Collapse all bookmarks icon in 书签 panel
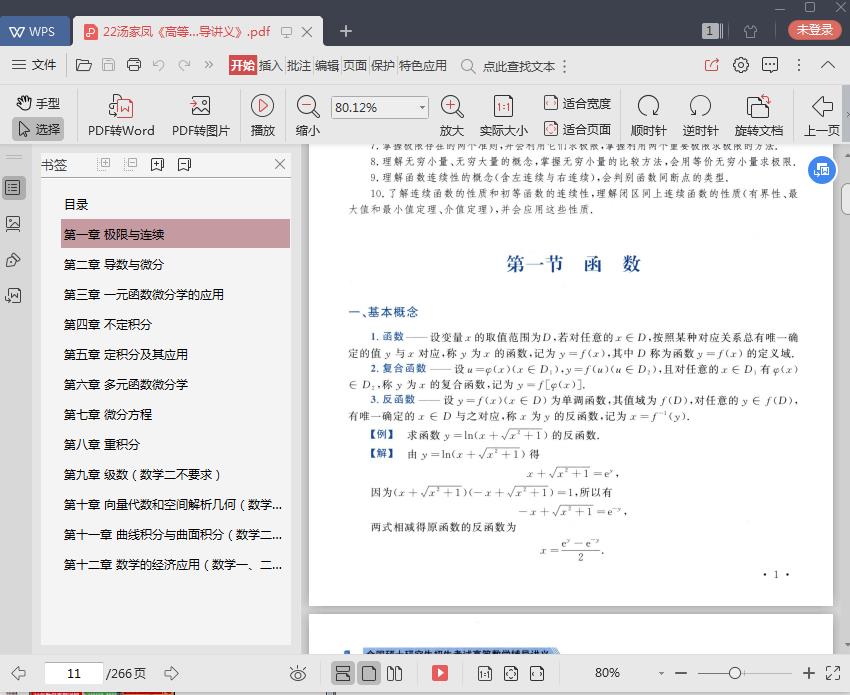850x695 pixels. coord(131,164)
